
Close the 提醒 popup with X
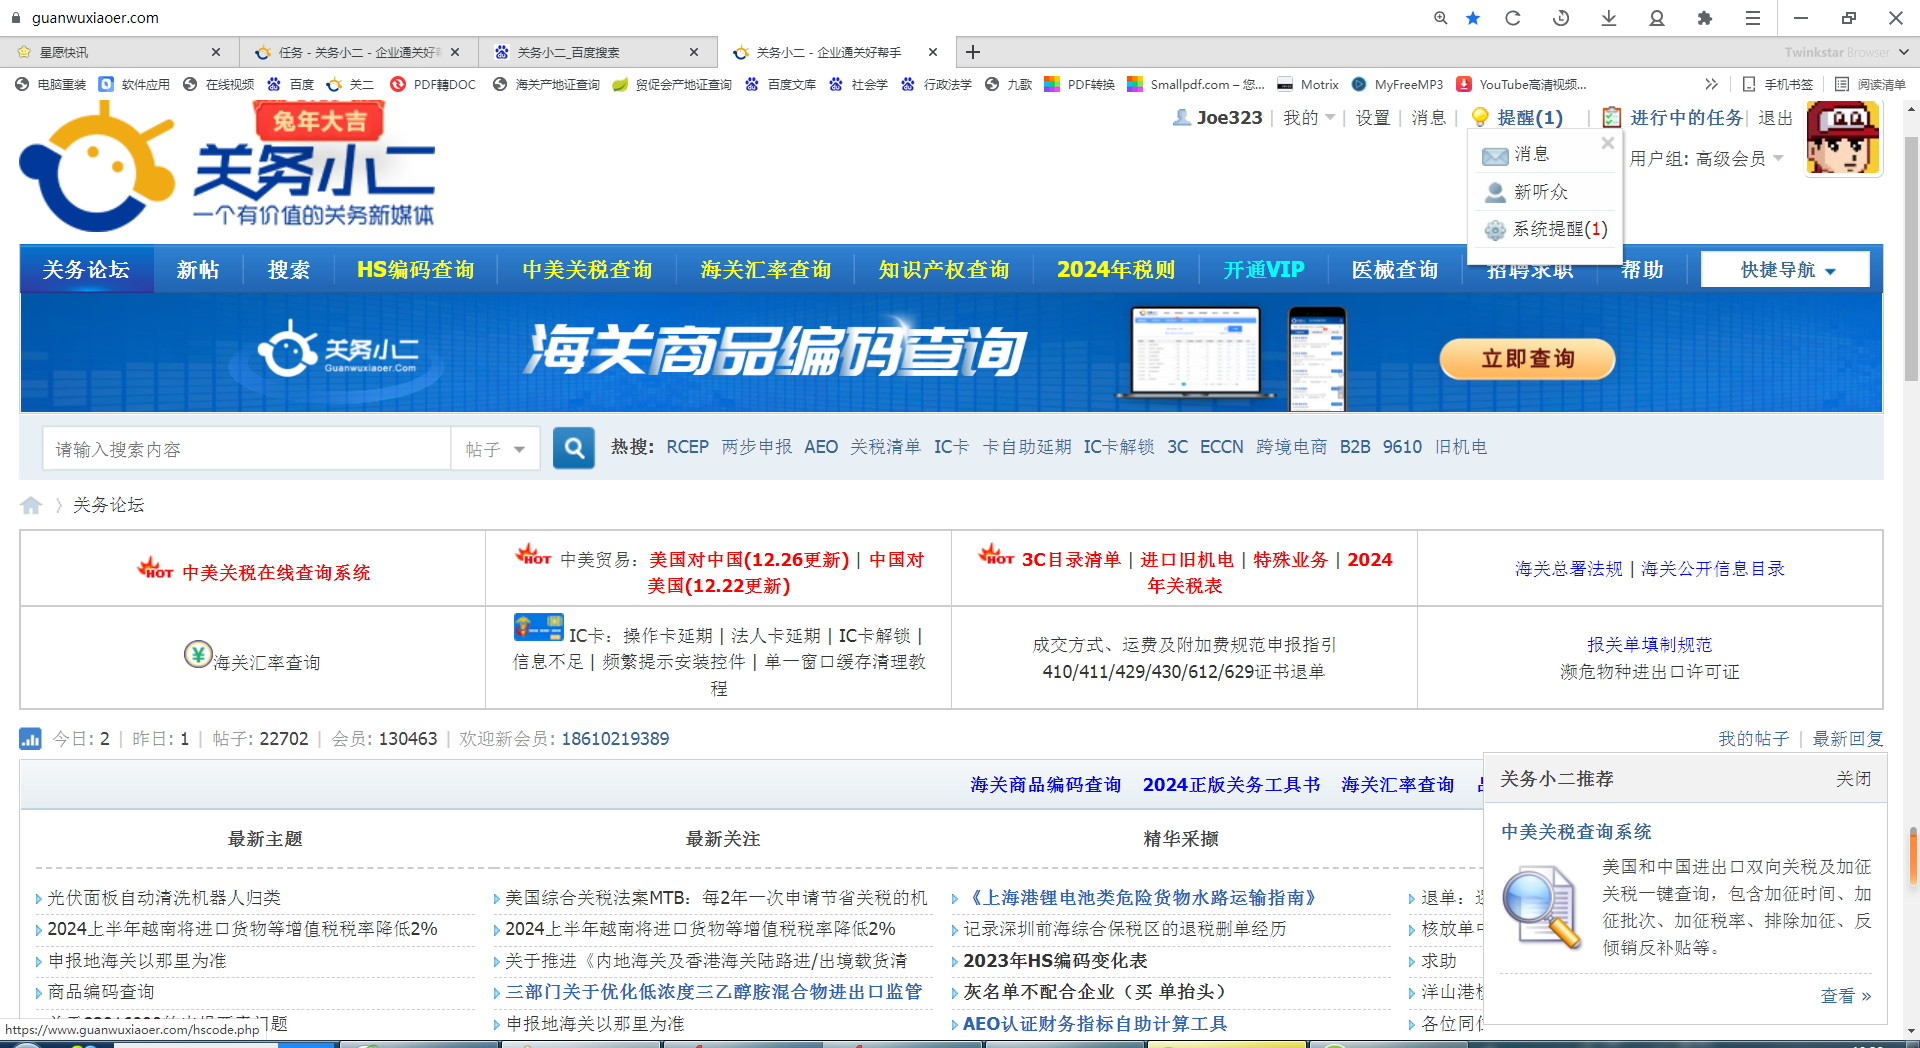1608,143
